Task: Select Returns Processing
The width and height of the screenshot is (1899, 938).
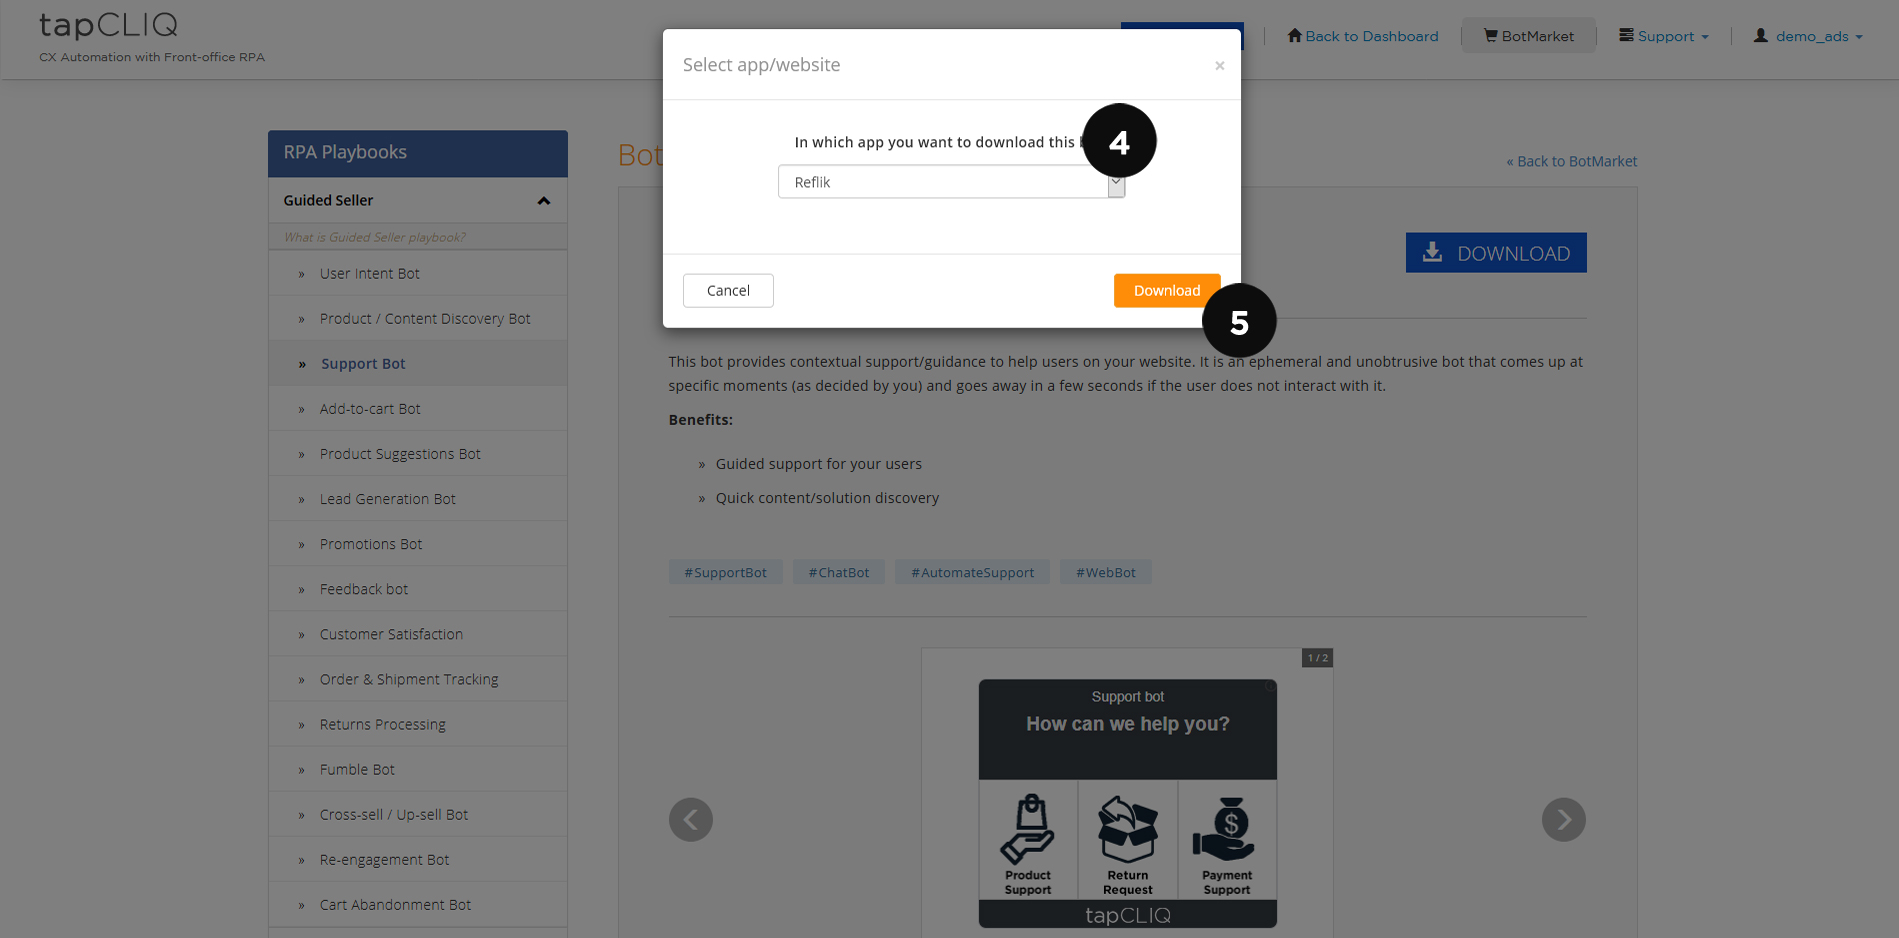Action: point(418,723)
